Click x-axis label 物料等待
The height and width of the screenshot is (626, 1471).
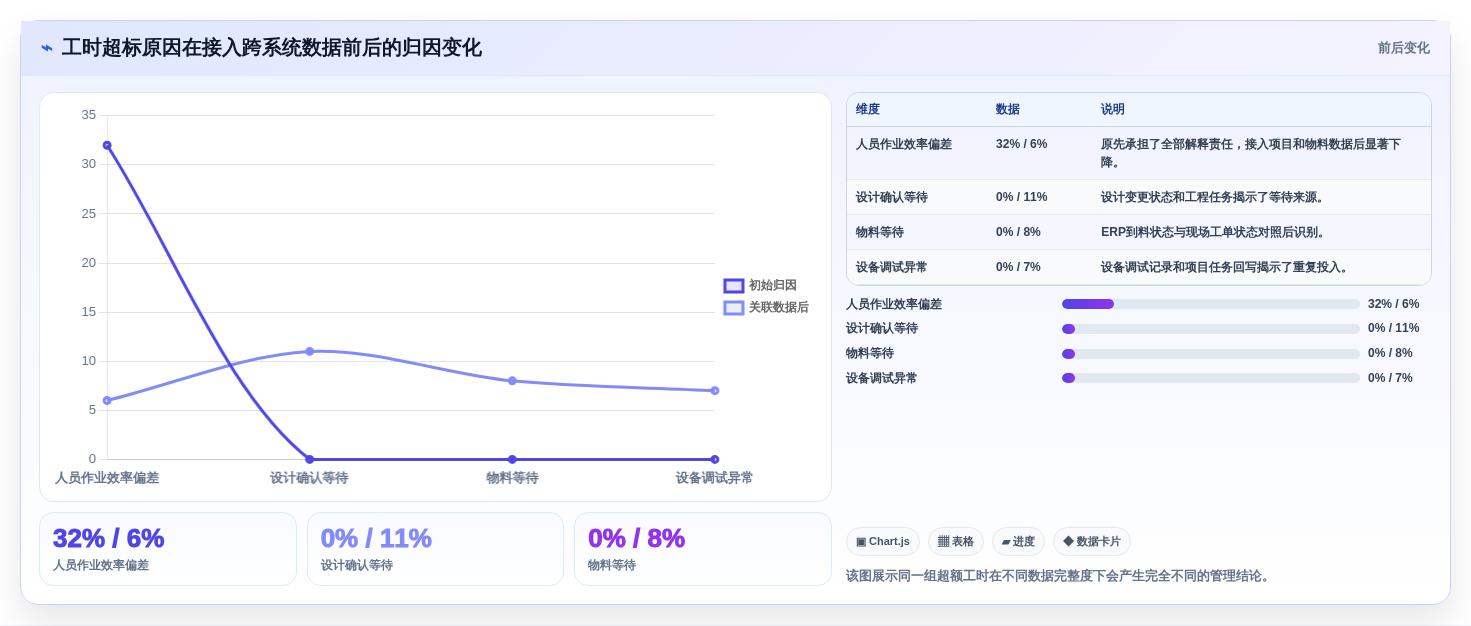point(512,478)
